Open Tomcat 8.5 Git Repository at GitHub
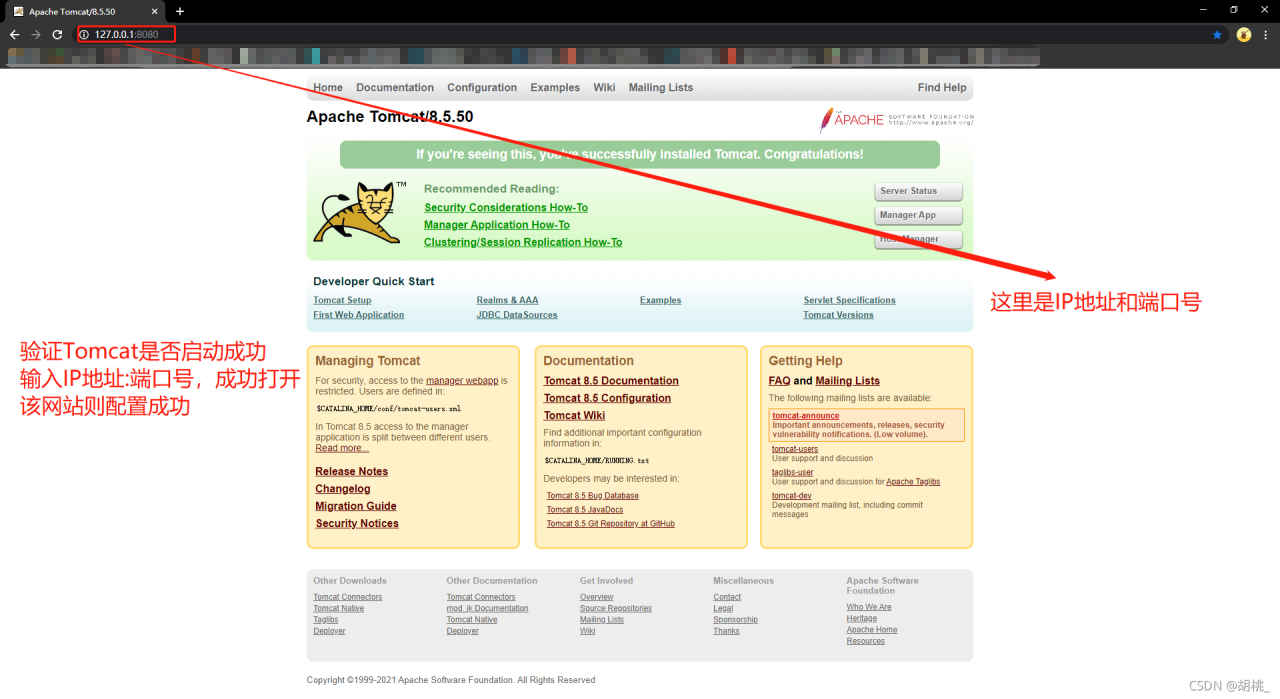Viewport: 1280px width, 699px height. (610, 524)
